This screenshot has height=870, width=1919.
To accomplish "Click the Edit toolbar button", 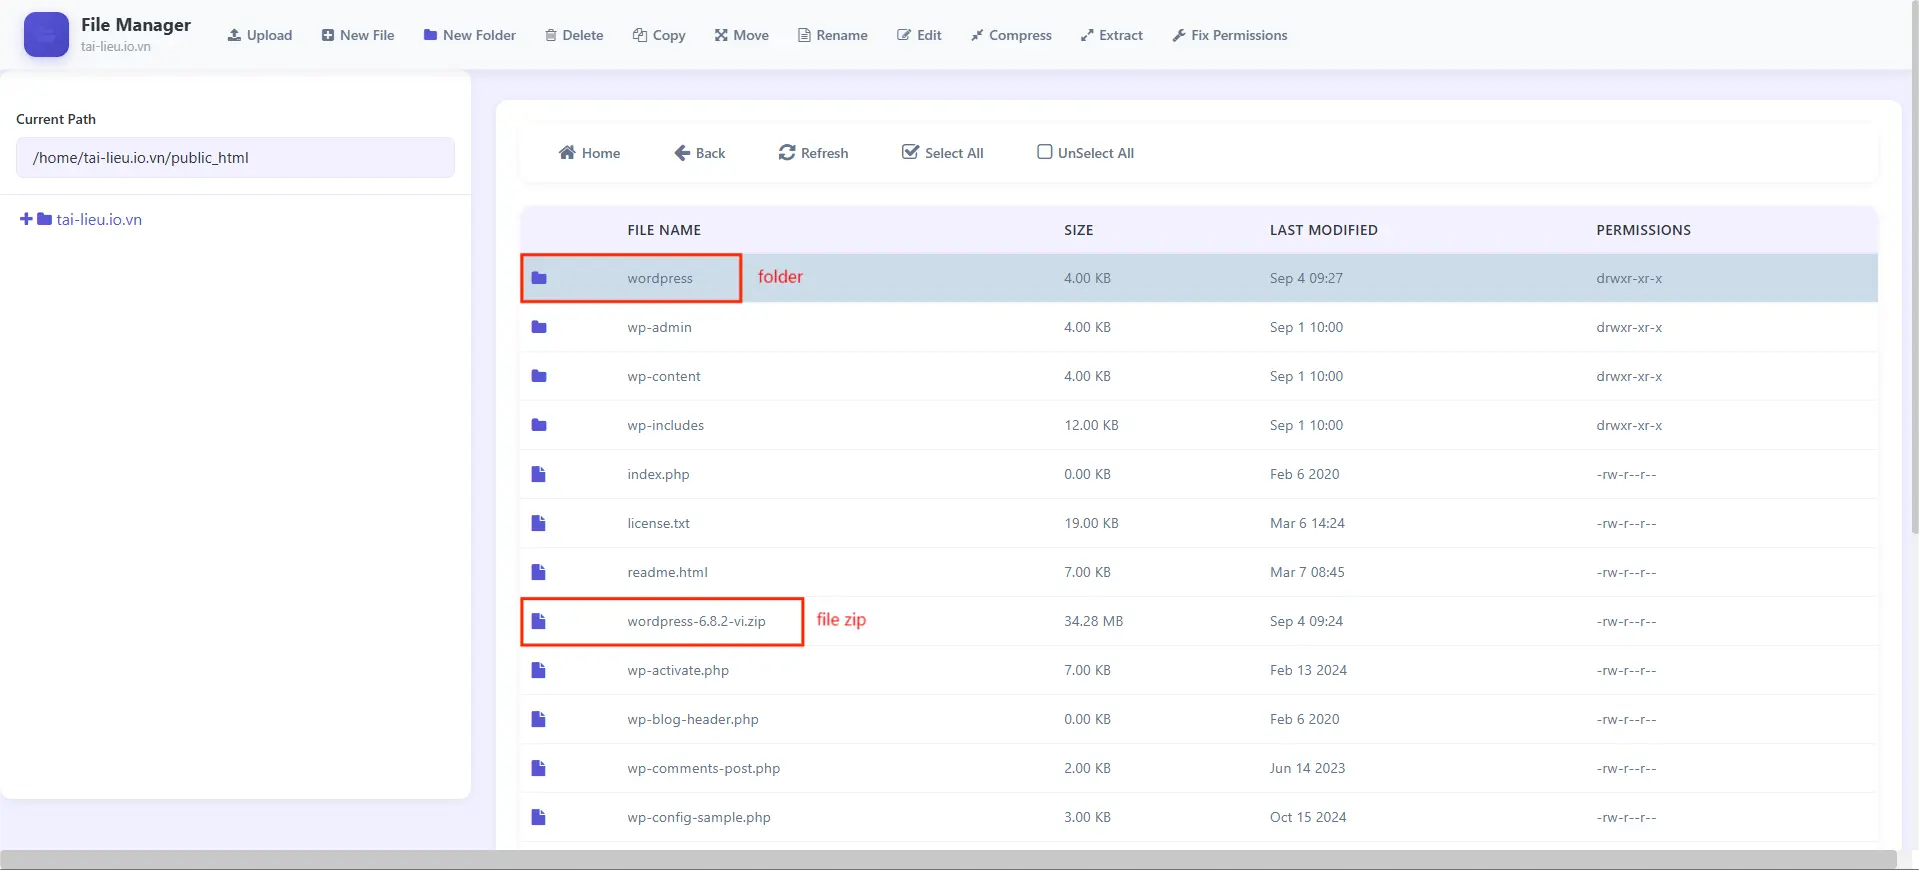I will (919, 35).
